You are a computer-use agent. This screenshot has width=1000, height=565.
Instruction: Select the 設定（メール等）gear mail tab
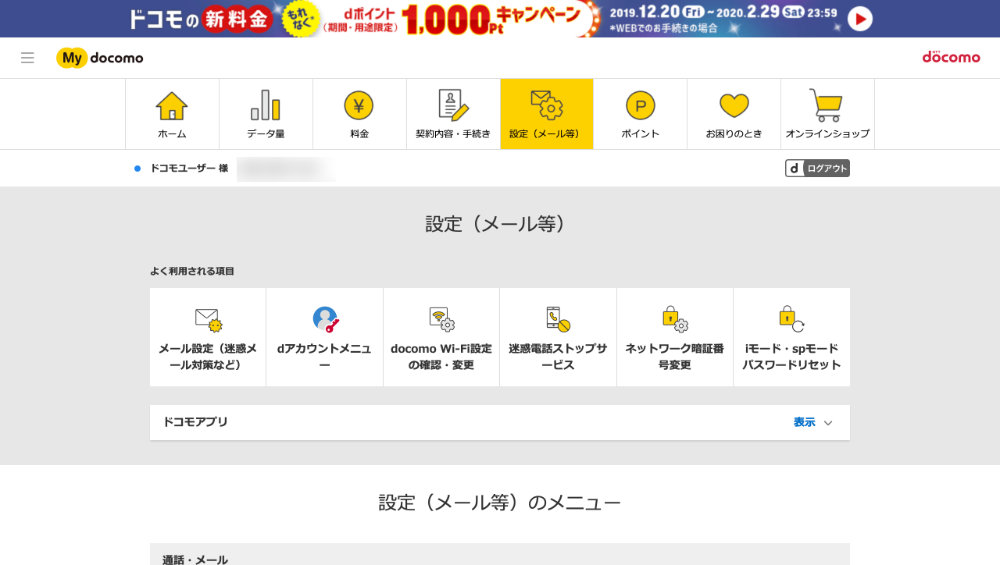[547, 114]
